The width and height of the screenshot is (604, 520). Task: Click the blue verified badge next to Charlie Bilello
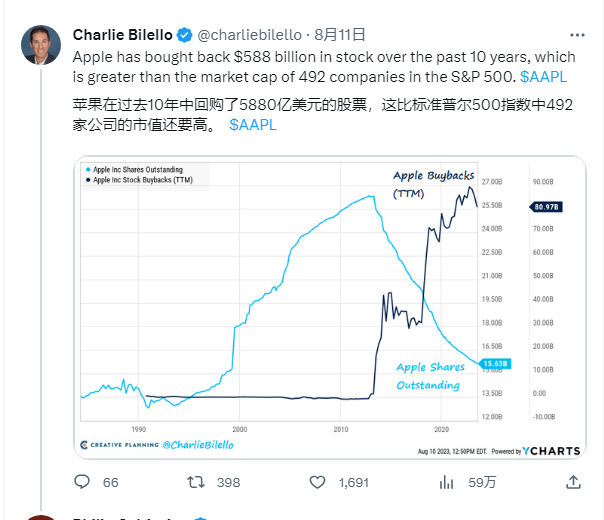pos(185,35)
